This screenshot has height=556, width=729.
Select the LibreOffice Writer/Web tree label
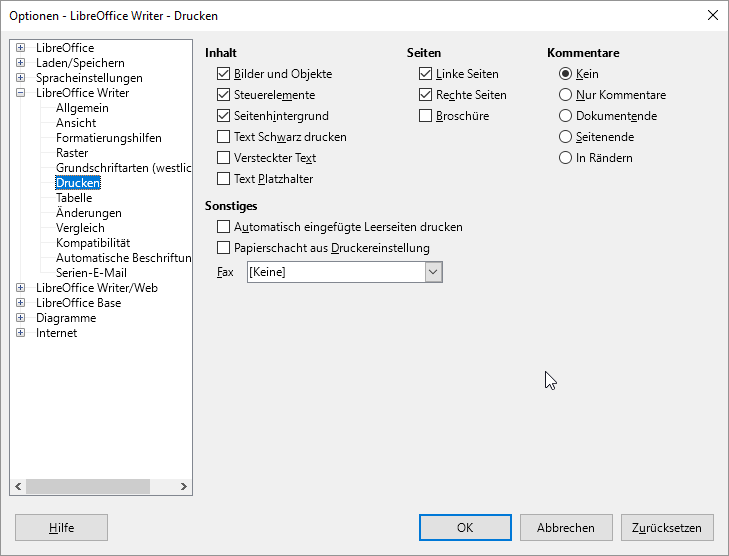(x=97, y=287)
